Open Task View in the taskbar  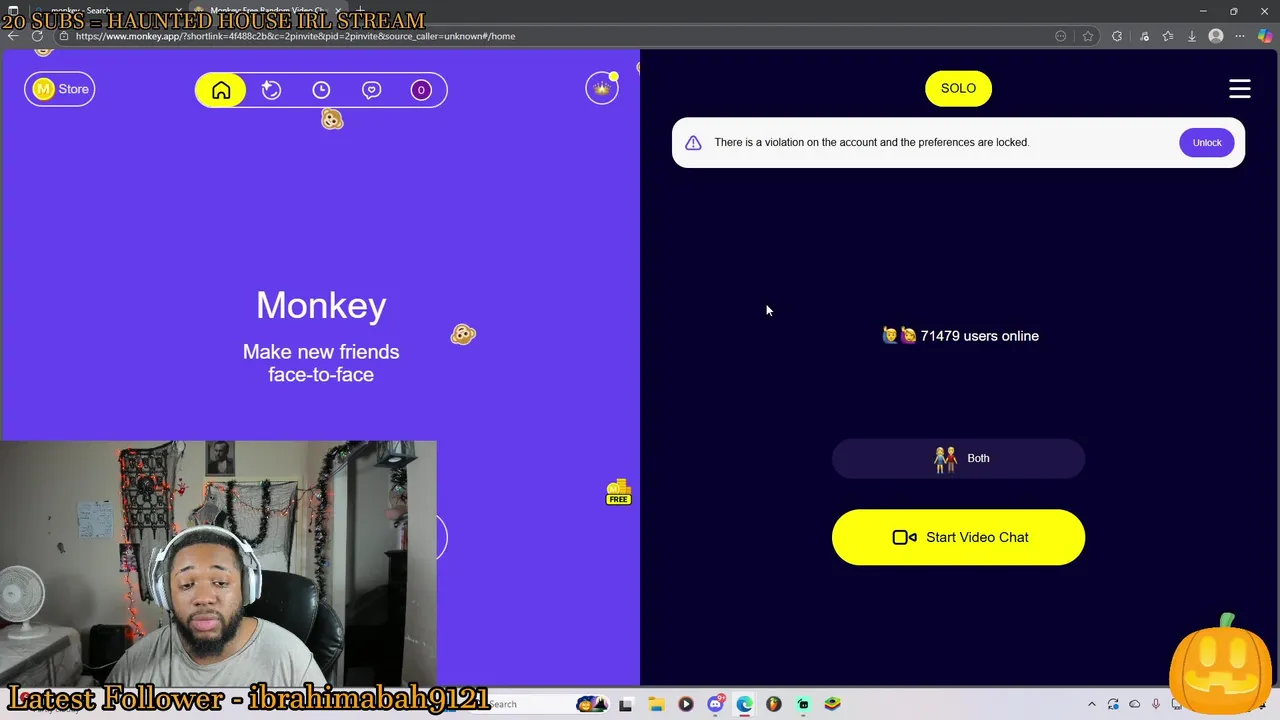(x=625, y=704)
